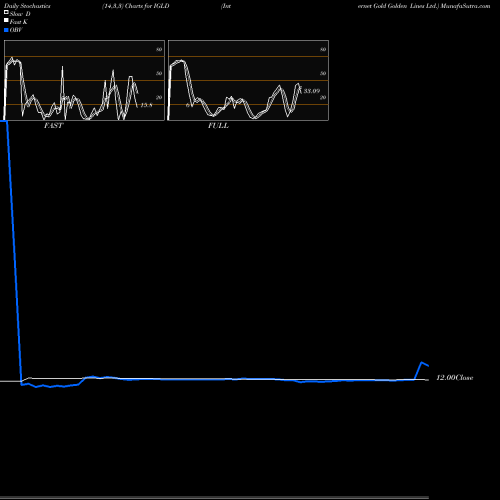Click the '12.00Close' price label
The height and width of the screenshot is (500, 500).
pyautogui.click(x=455, y=378)
